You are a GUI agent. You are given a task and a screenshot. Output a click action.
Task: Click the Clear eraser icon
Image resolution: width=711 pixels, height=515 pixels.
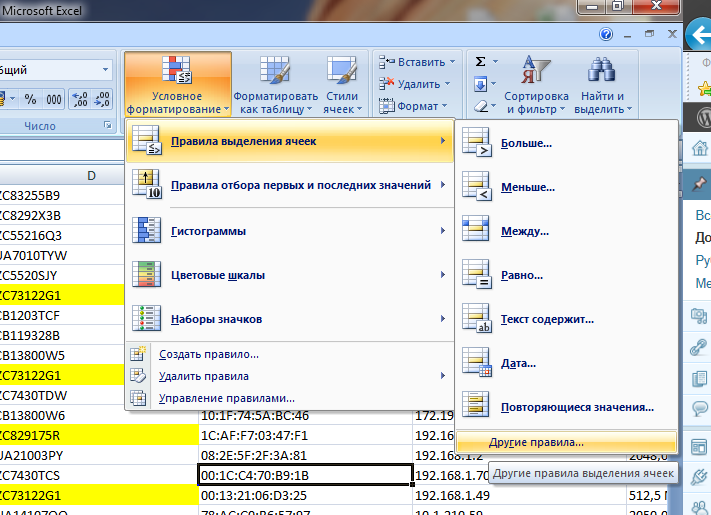[481, 106]
